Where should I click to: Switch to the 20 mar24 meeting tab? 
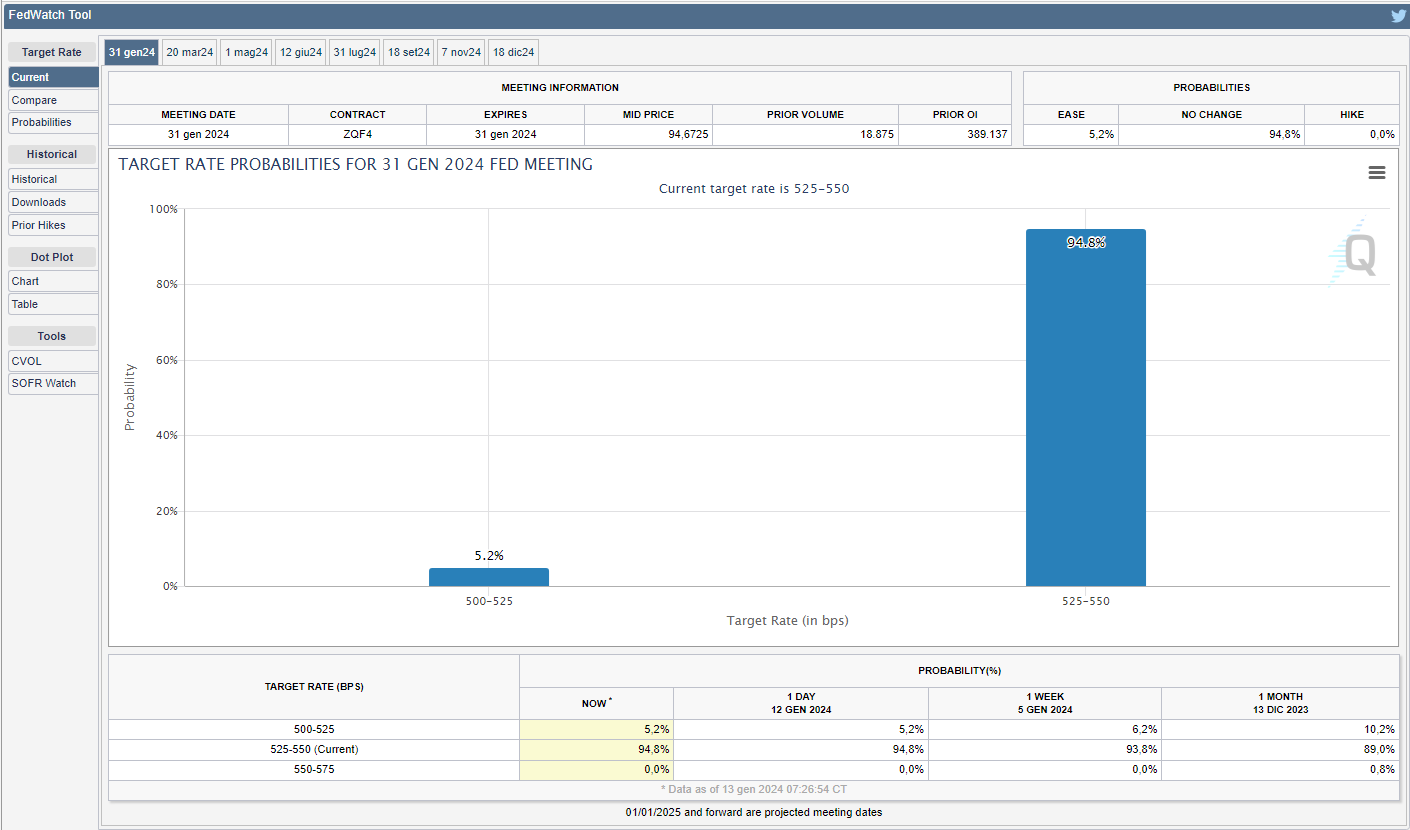[189, 52]
